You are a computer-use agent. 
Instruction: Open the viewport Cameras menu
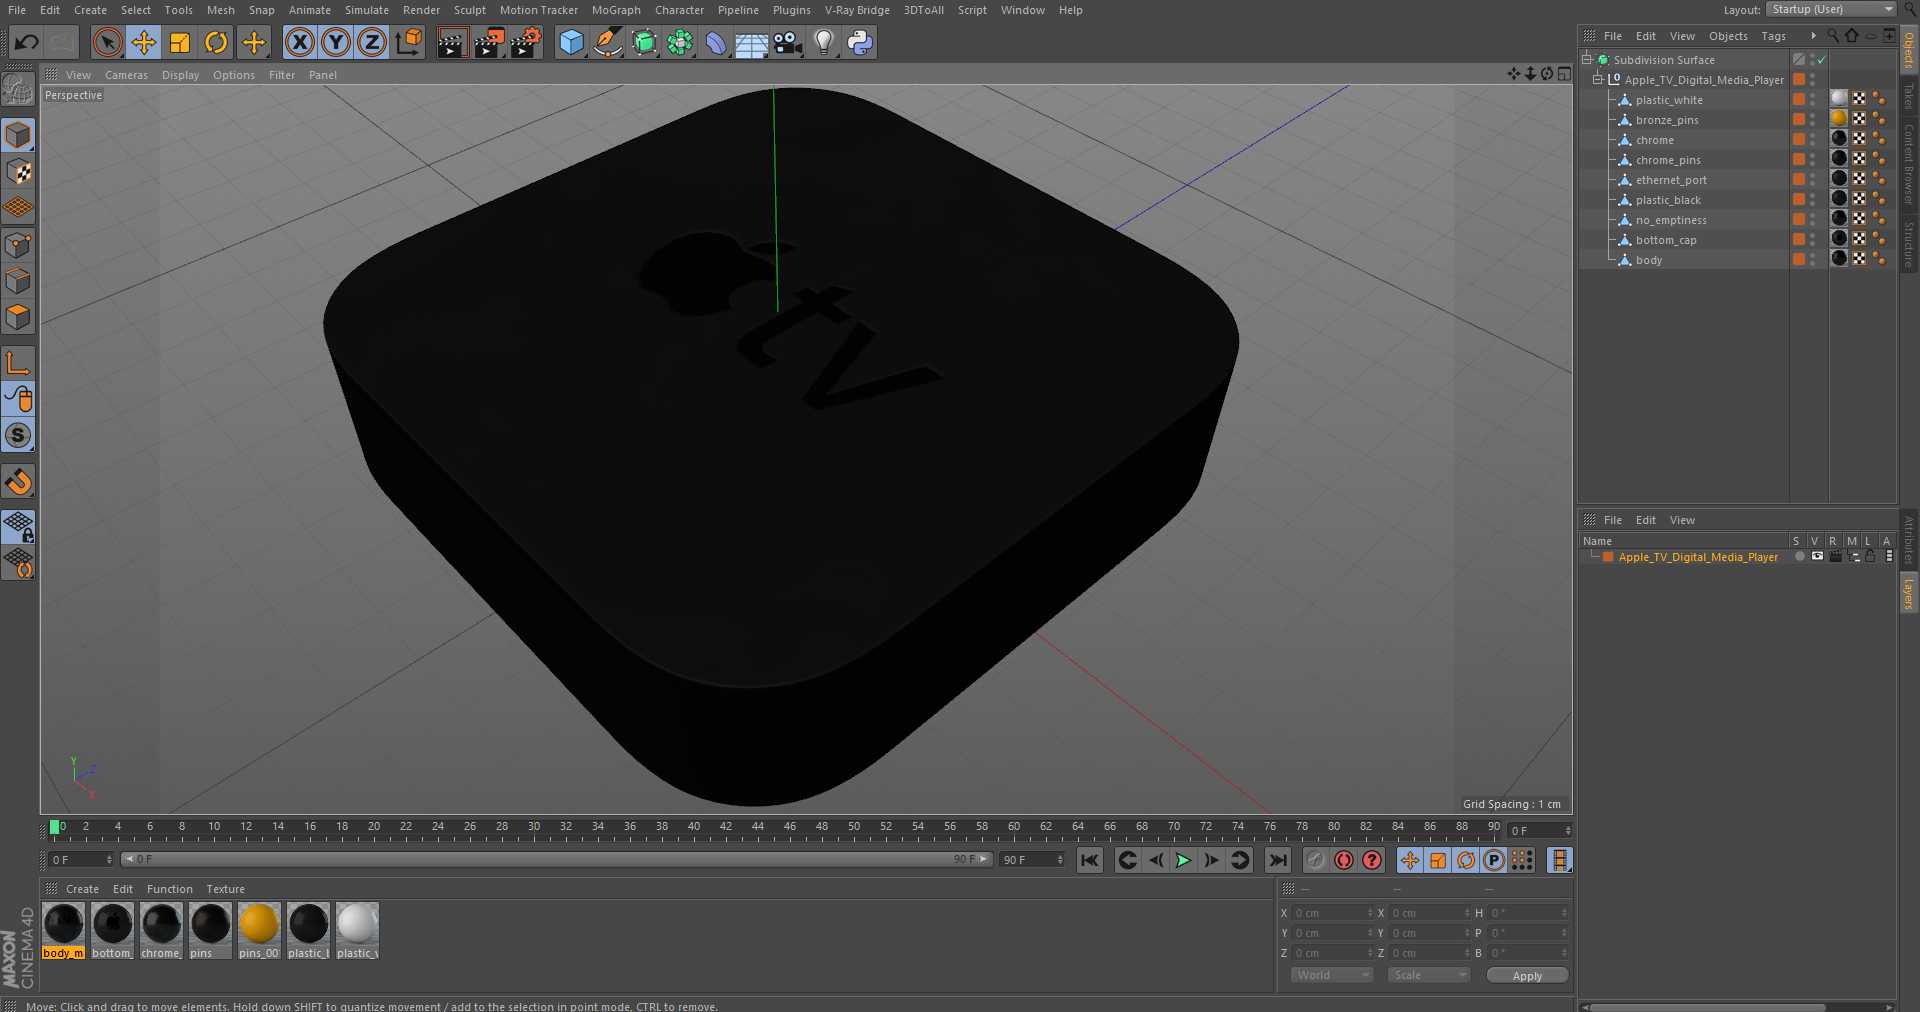pyautogui.click(x=126, y=75)
